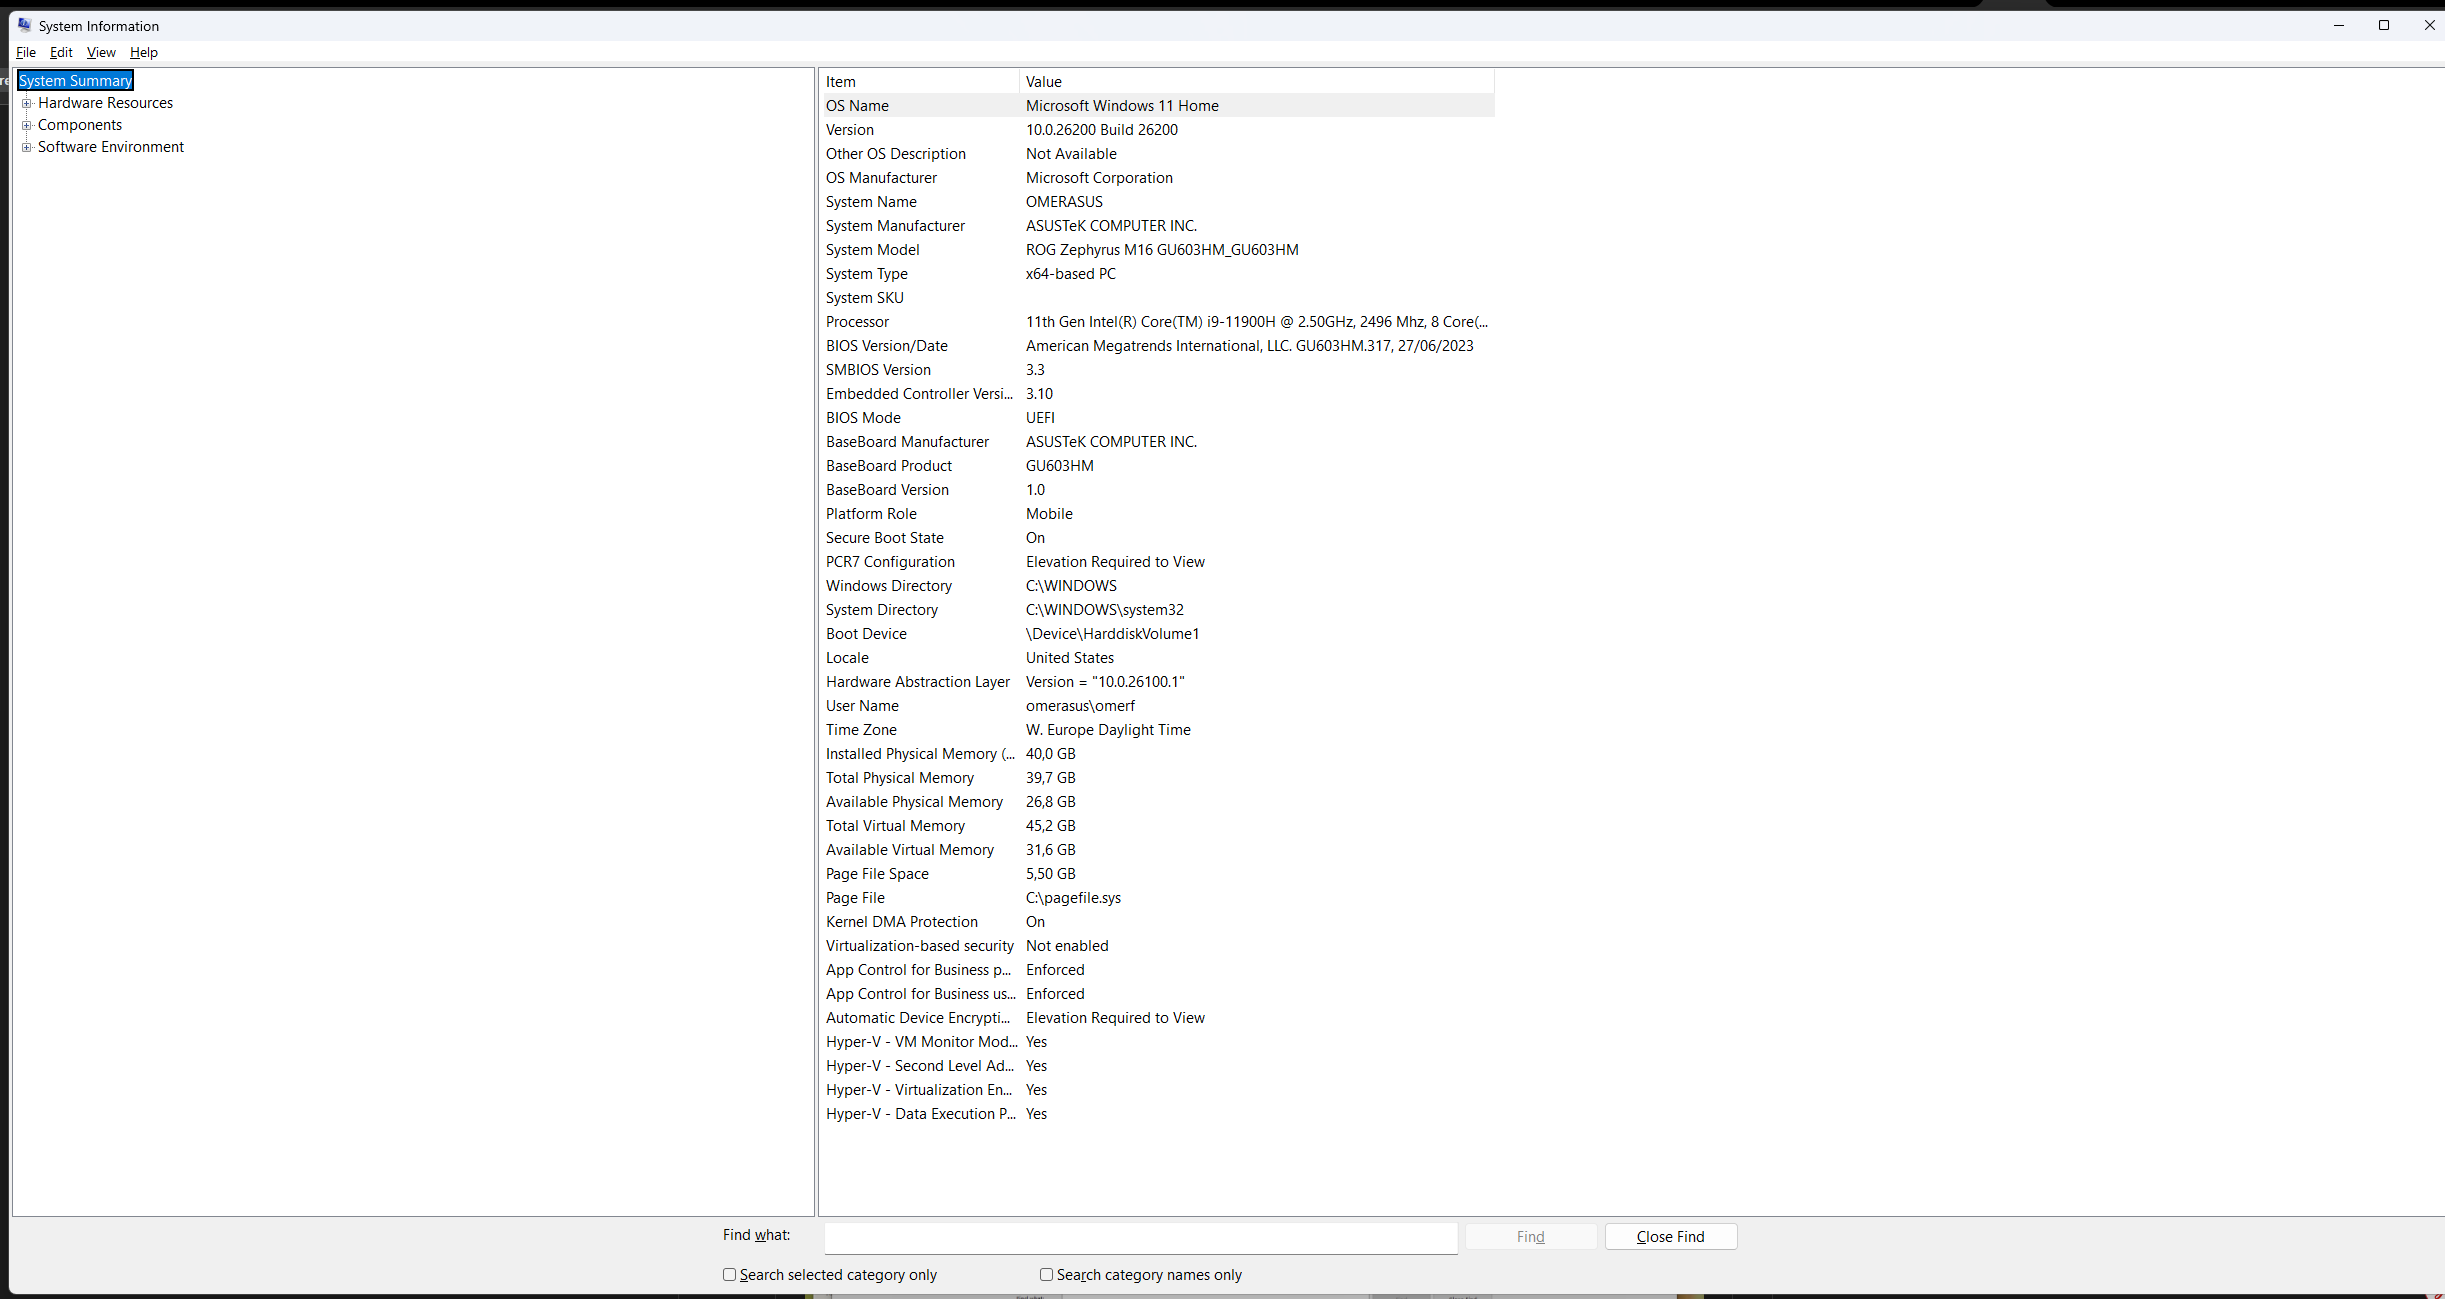
Task: Click the C:\WINDOWS\system32 value
Action: point(1105,610)
